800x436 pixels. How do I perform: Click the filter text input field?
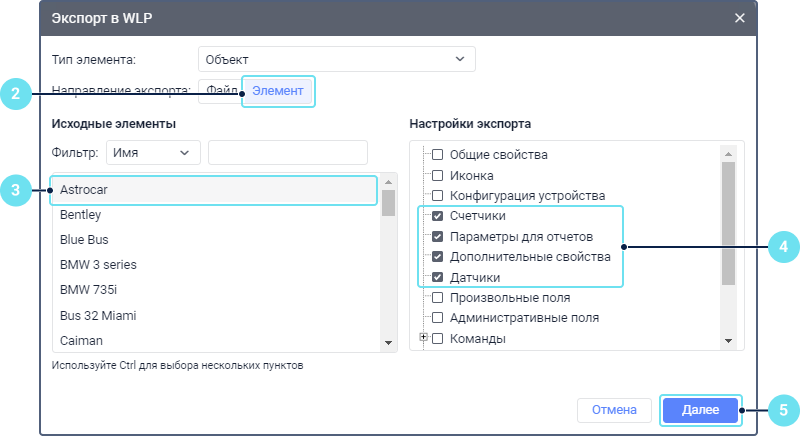[287, 152]
